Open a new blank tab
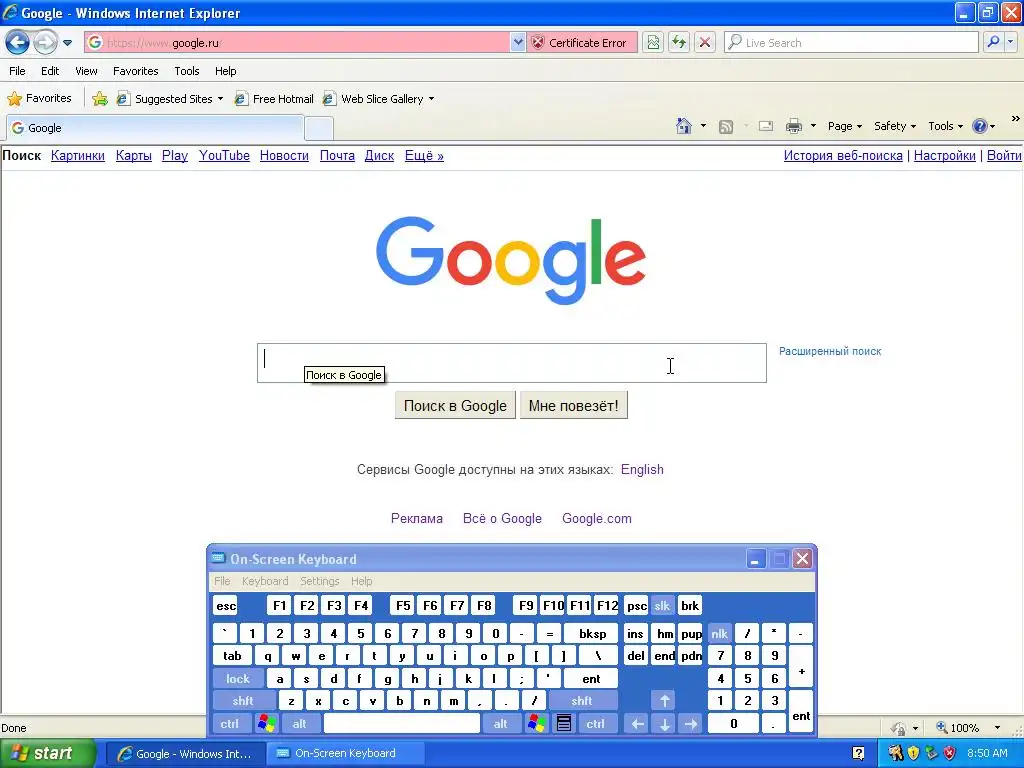The height and width of the screenshot is (768, 1024). (x=319, y=129)
